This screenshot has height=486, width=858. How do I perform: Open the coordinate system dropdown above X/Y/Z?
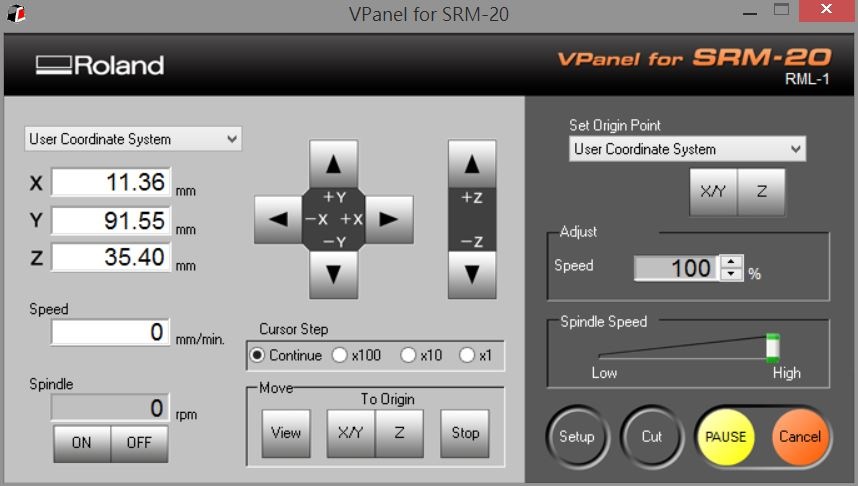click(x=133, y=139)
